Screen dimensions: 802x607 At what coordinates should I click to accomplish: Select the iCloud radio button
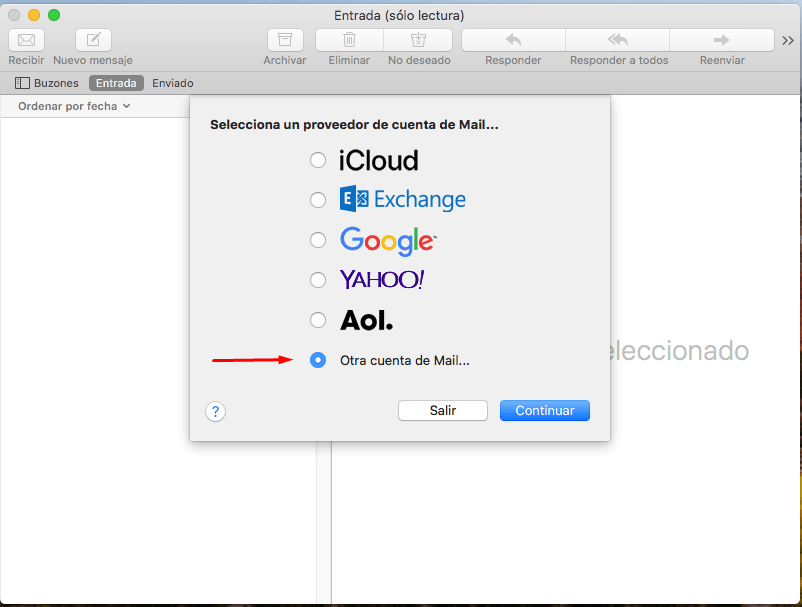point(318,160)
